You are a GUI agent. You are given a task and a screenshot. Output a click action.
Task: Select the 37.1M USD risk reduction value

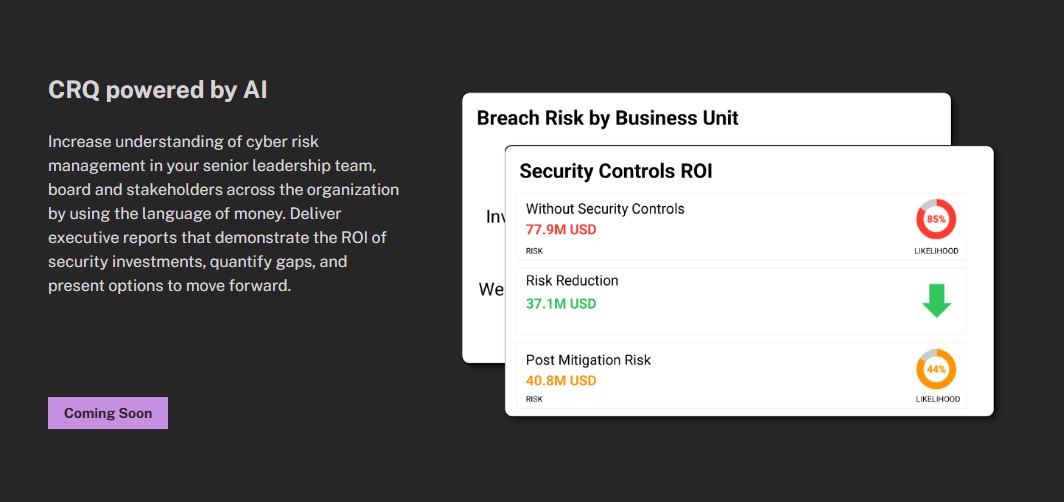point(560,304)
